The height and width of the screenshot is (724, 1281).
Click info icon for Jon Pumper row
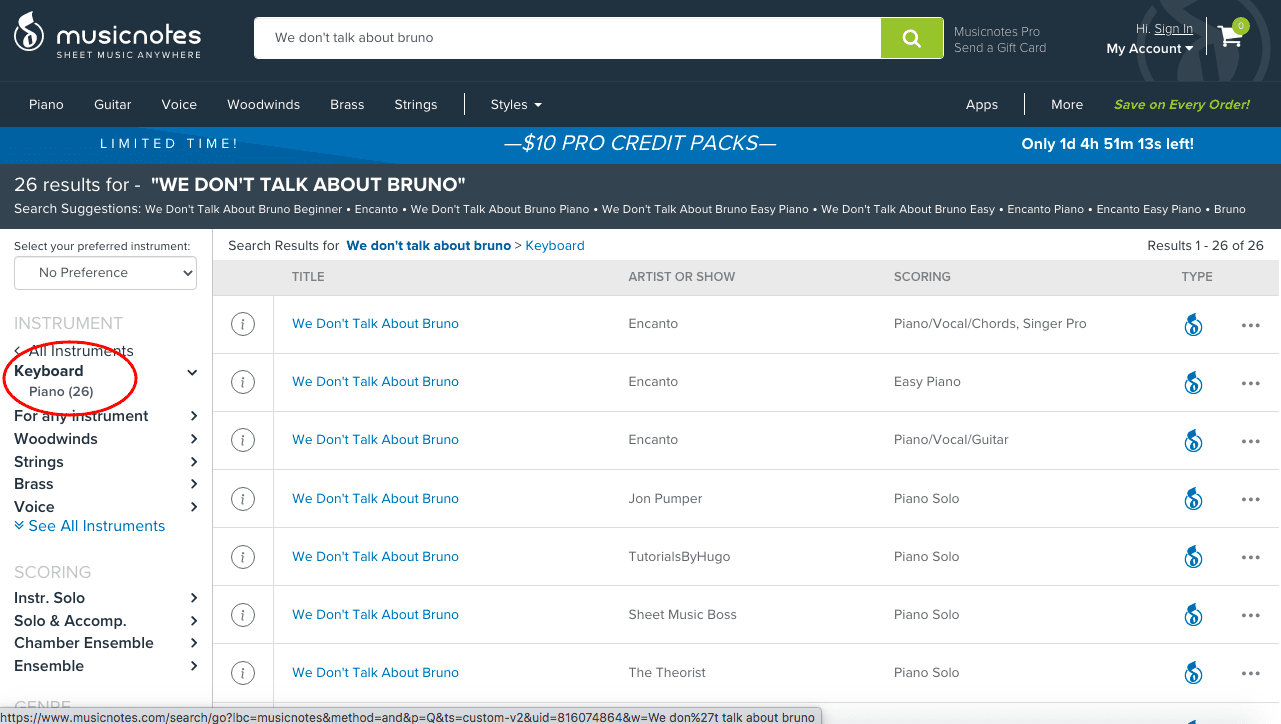[243, 498]
